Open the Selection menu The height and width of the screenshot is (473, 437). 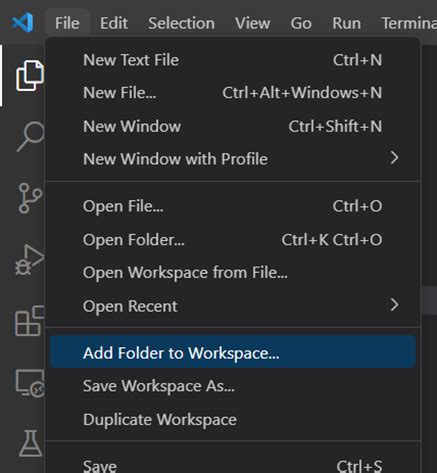tap(181, 23)
